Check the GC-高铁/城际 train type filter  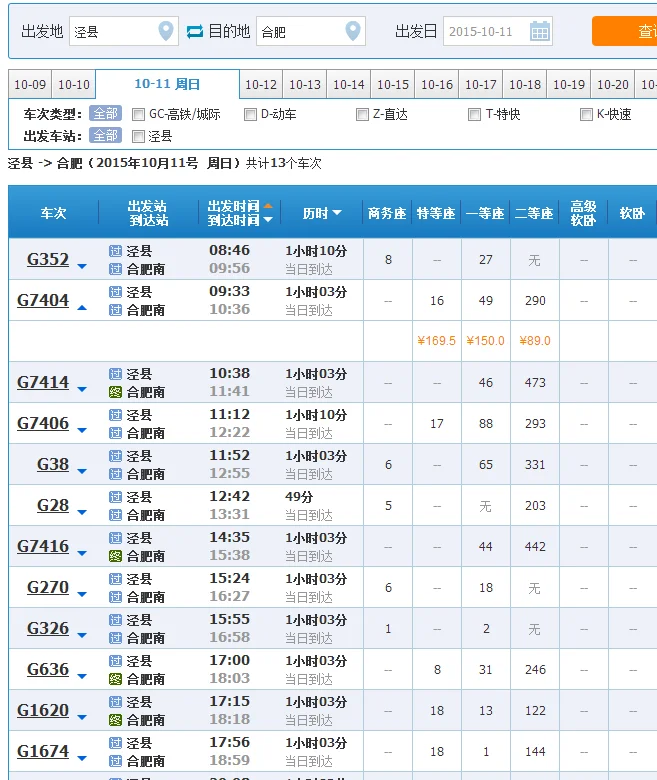click(x=138, y=115)
